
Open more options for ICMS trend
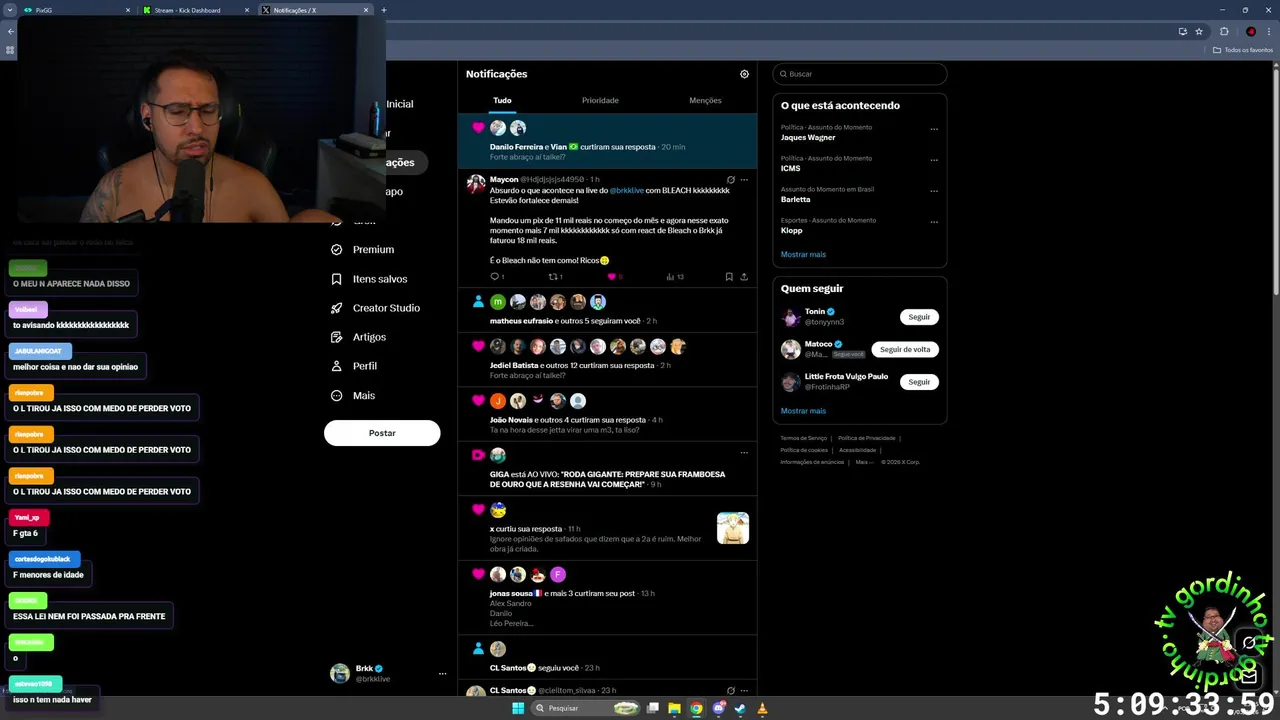click(x=934, y=160)
